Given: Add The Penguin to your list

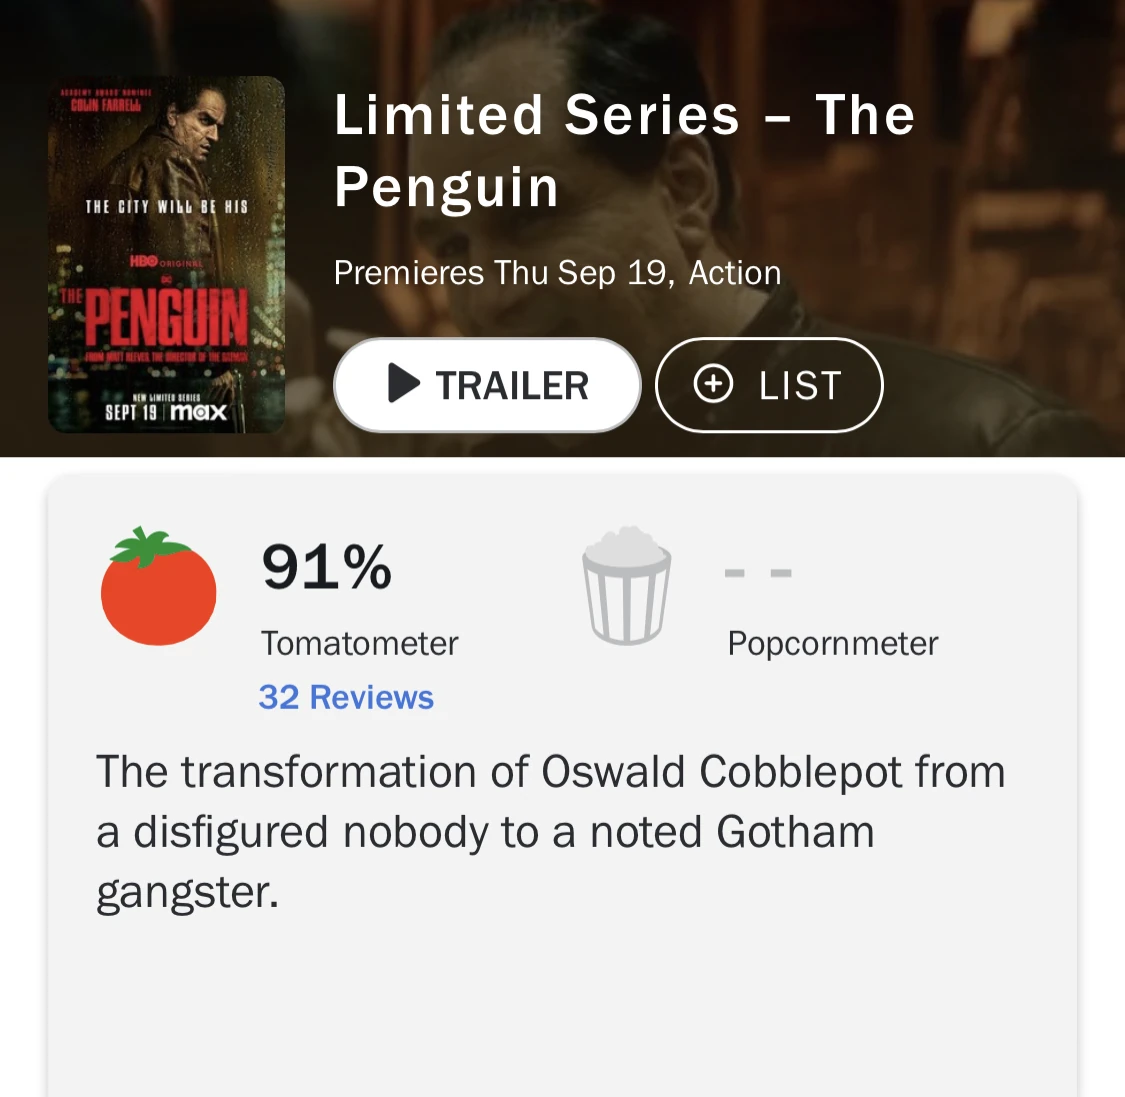Looking at the screenshot, I should 769,384.
